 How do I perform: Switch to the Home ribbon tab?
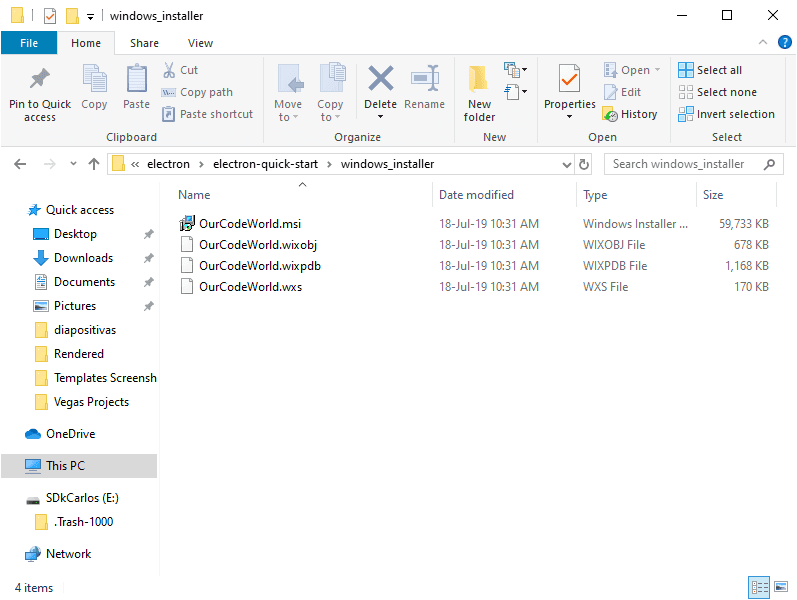tap(86, 43)
